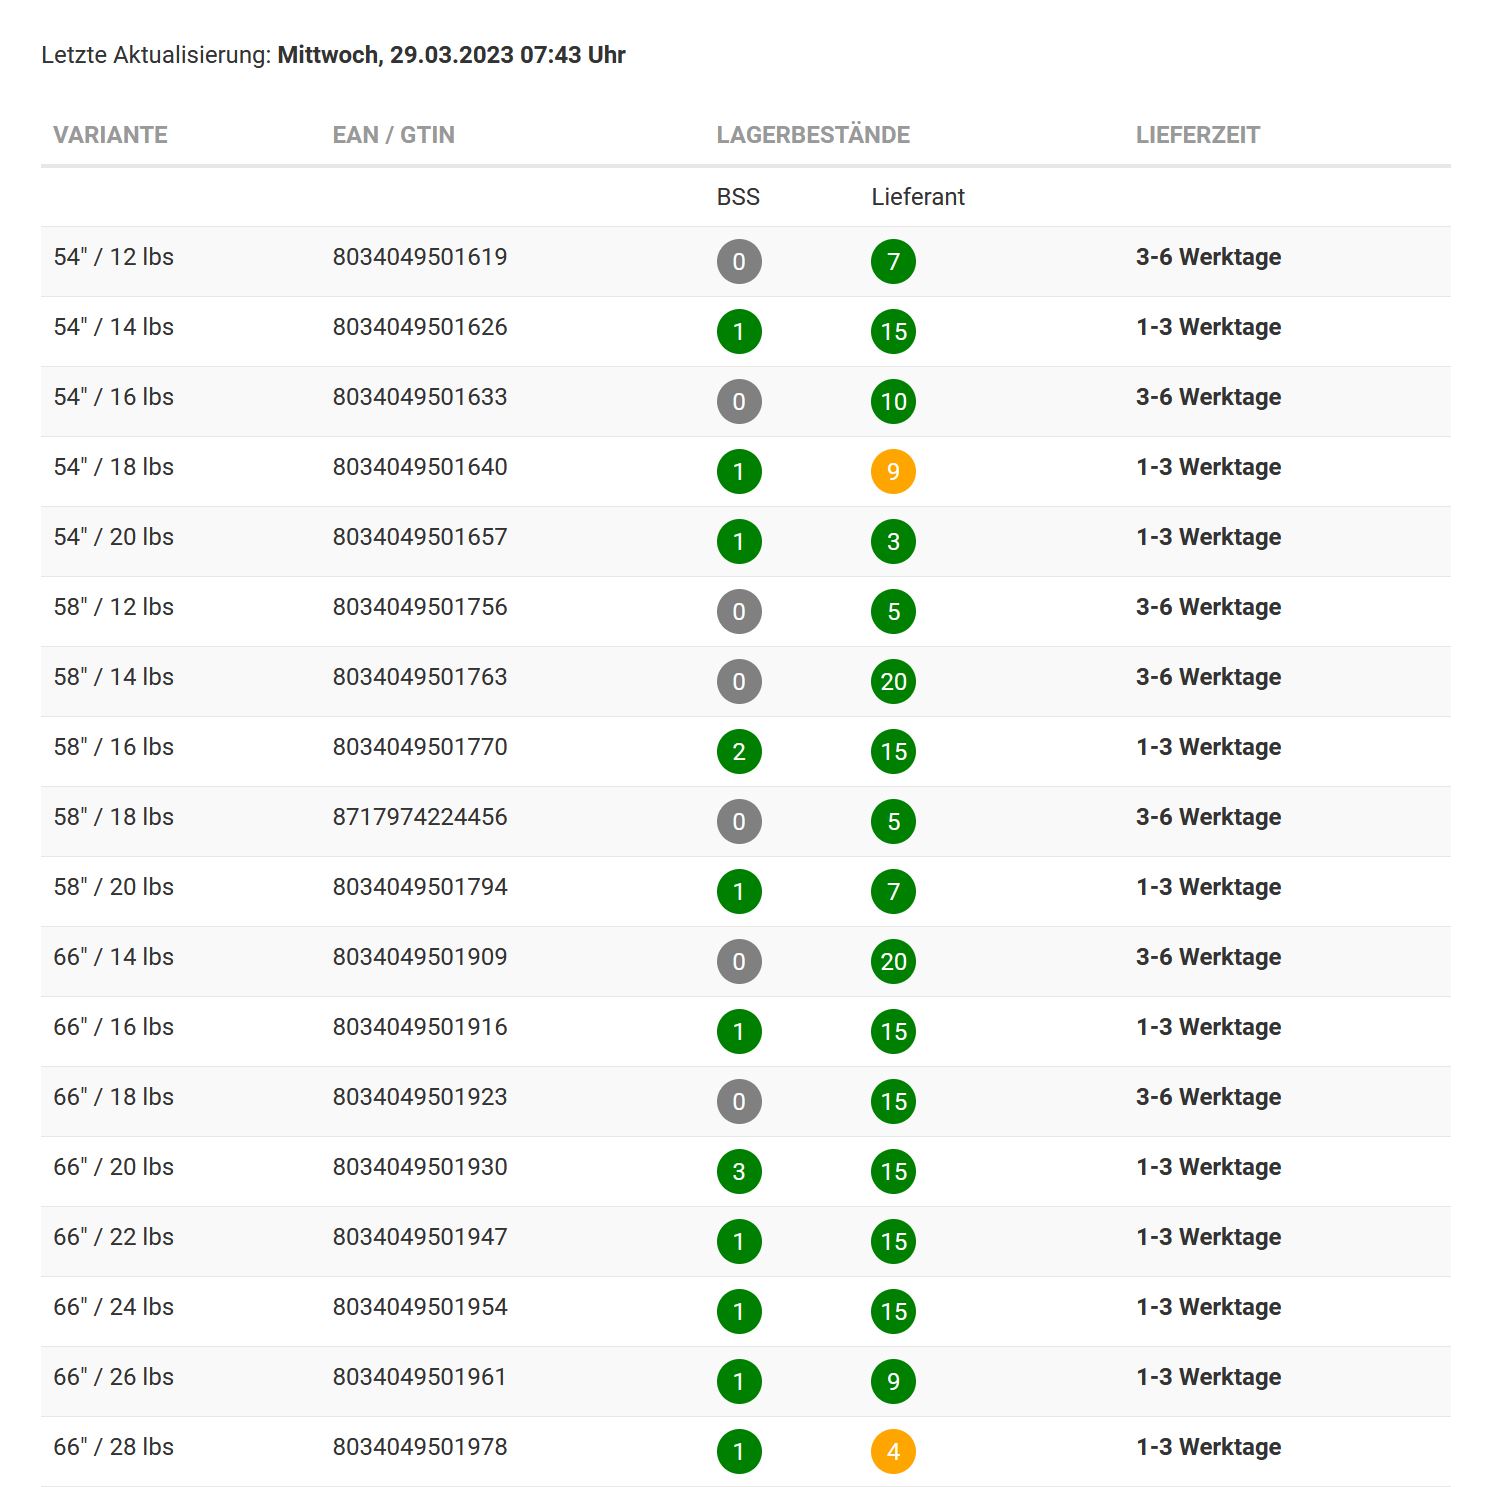Click supplier badge 9 in the 66" / 26 lbs row

pos(893,1381)
